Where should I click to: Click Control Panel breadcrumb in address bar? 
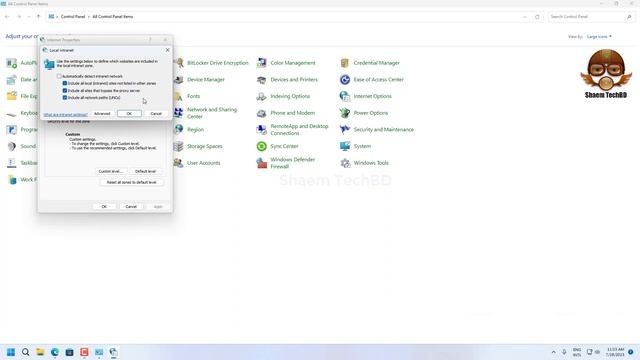pos(73,17)
